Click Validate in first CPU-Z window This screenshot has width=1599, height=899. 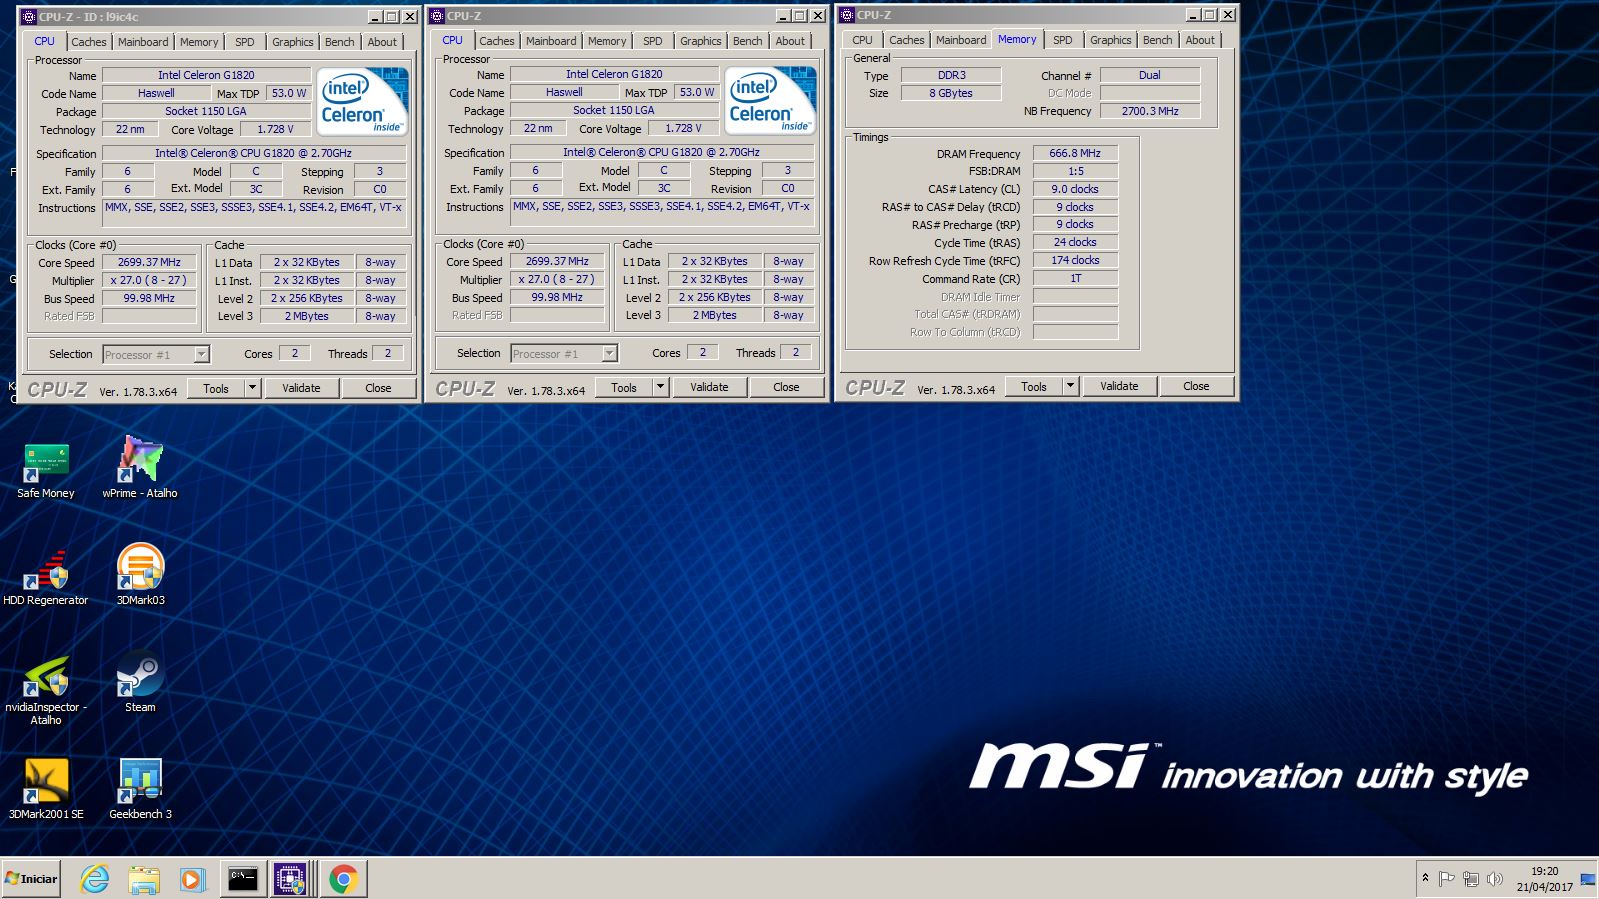point(301,388)
